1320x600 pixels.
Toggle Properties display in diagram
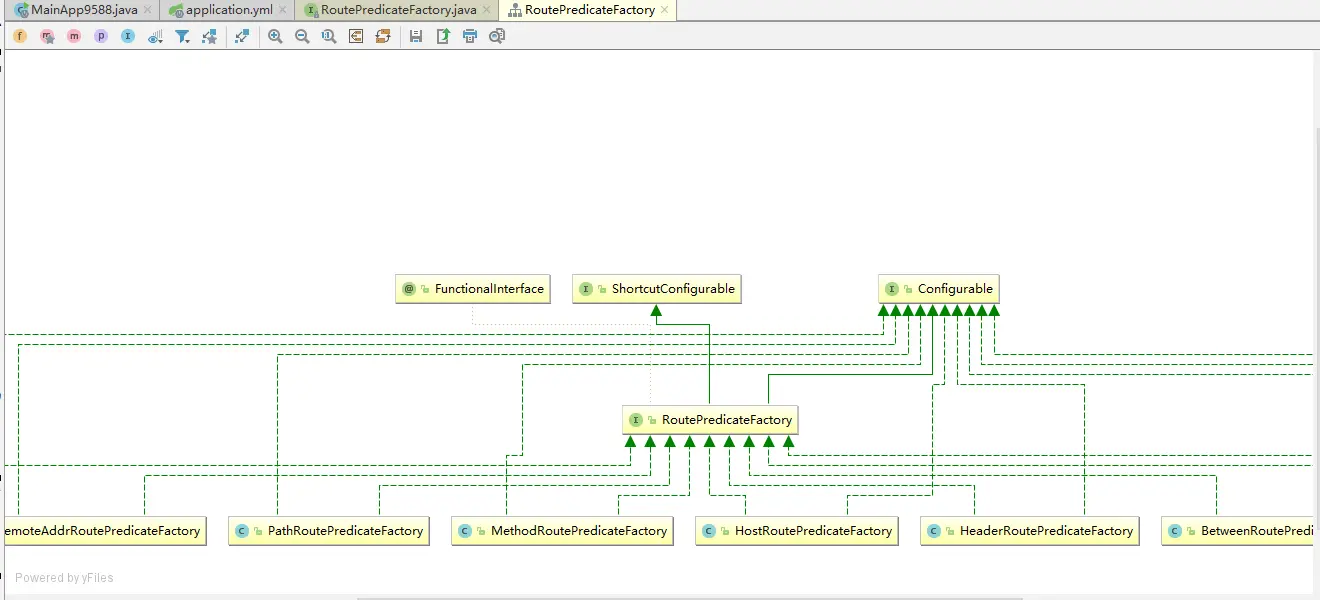(x=101, y=36)
